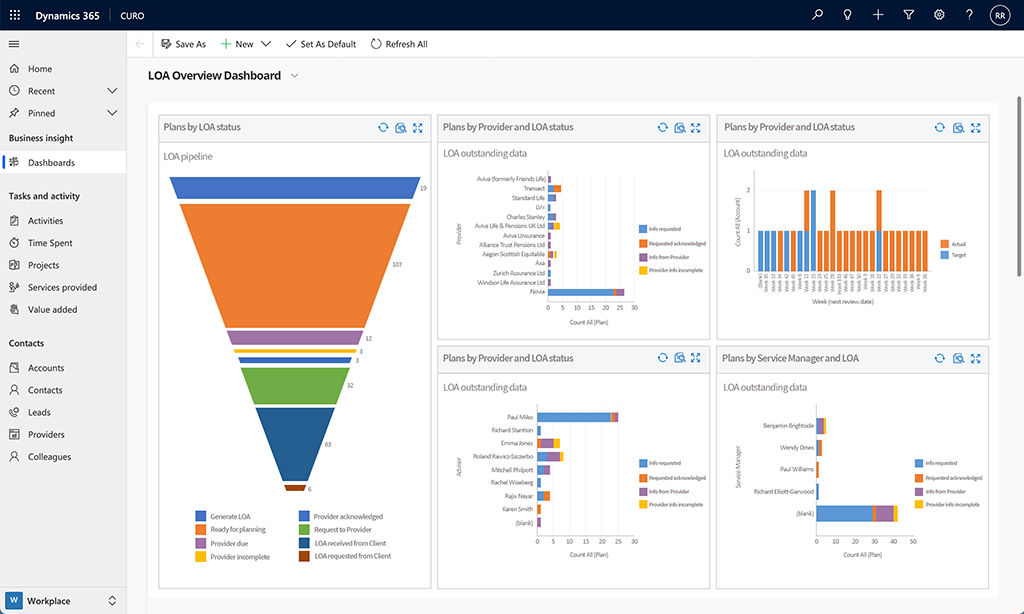View records for Plans by Service Manager chart
Image resolution: width=1024 pixels, height=614 pixels.
958,358
